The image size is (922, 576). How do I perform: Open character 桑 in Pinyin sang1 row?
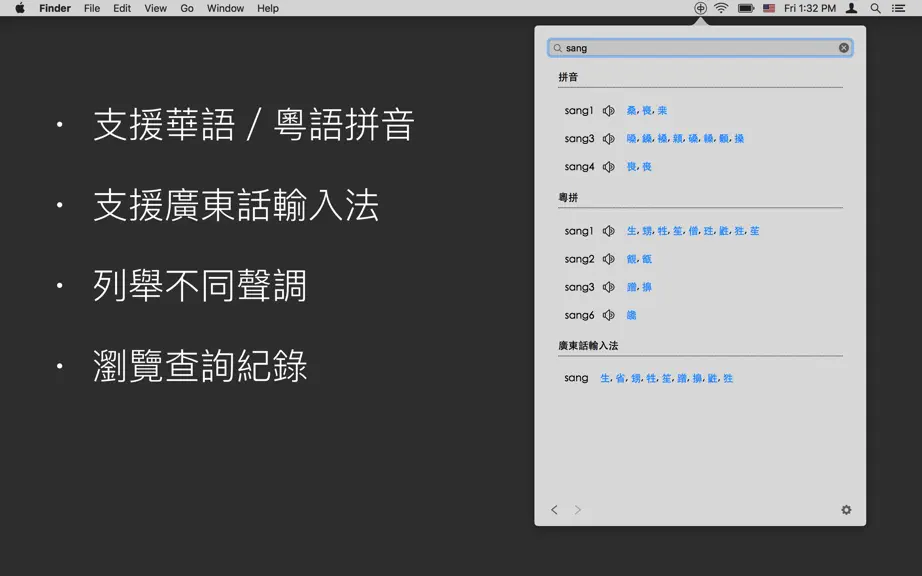[632, 110]
